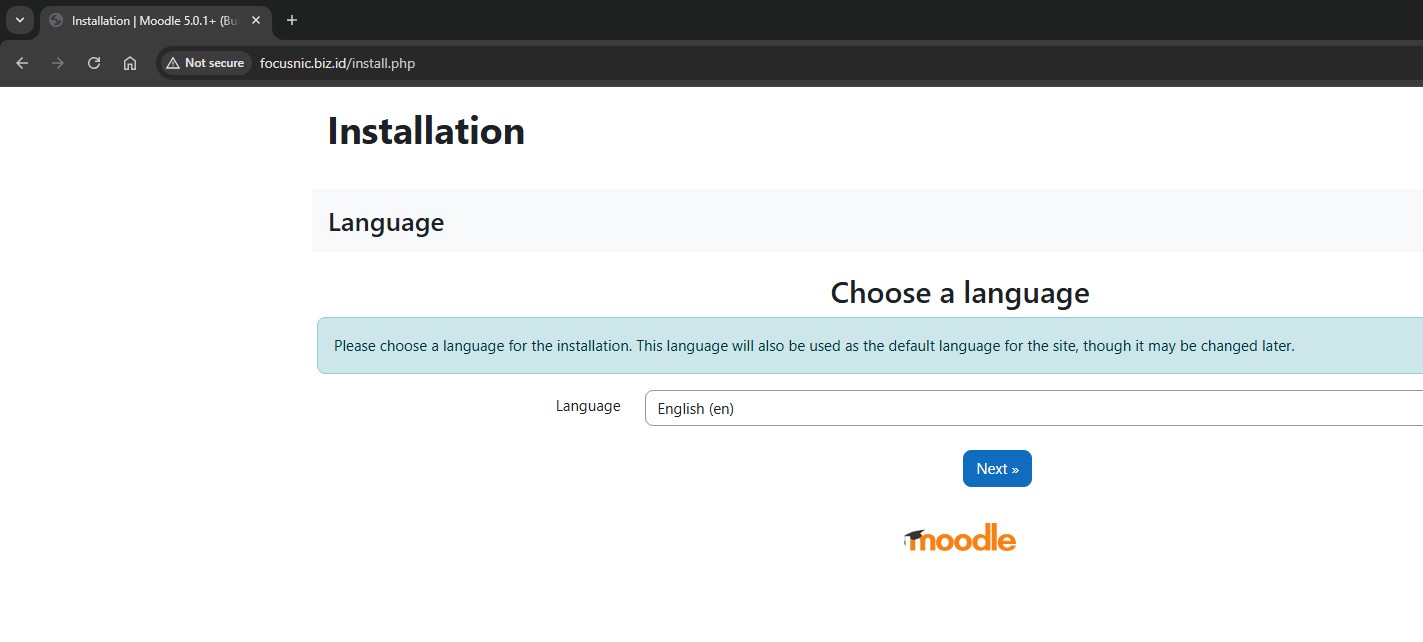Image resolution: width=1423 pixels, height=642 pixels.
Task: Click the globe favicon on the Moodle tab
Action: pyautogui.click(x=56, y=20)
